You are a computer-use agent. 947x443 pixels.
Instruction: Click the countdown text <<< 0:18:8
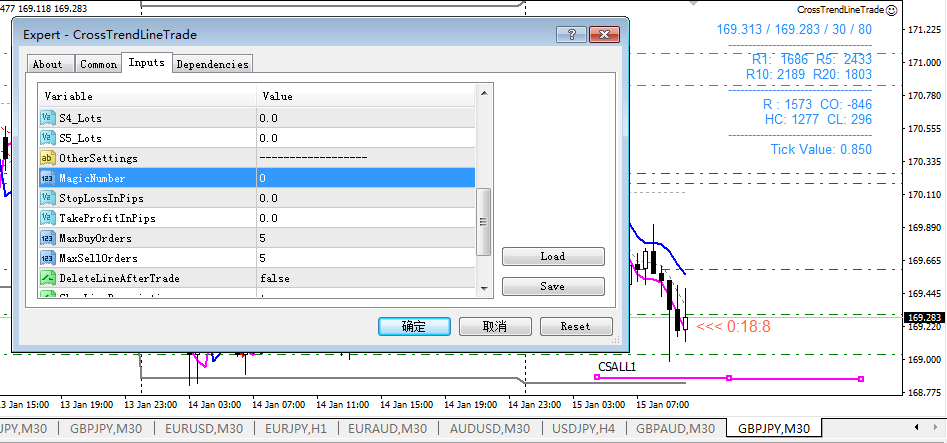733,327
